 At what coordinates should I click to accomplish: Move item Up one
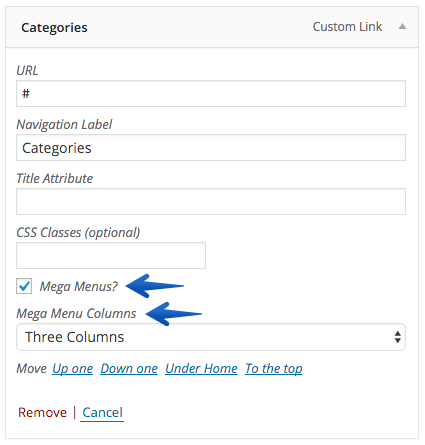(x=72, y=369)
